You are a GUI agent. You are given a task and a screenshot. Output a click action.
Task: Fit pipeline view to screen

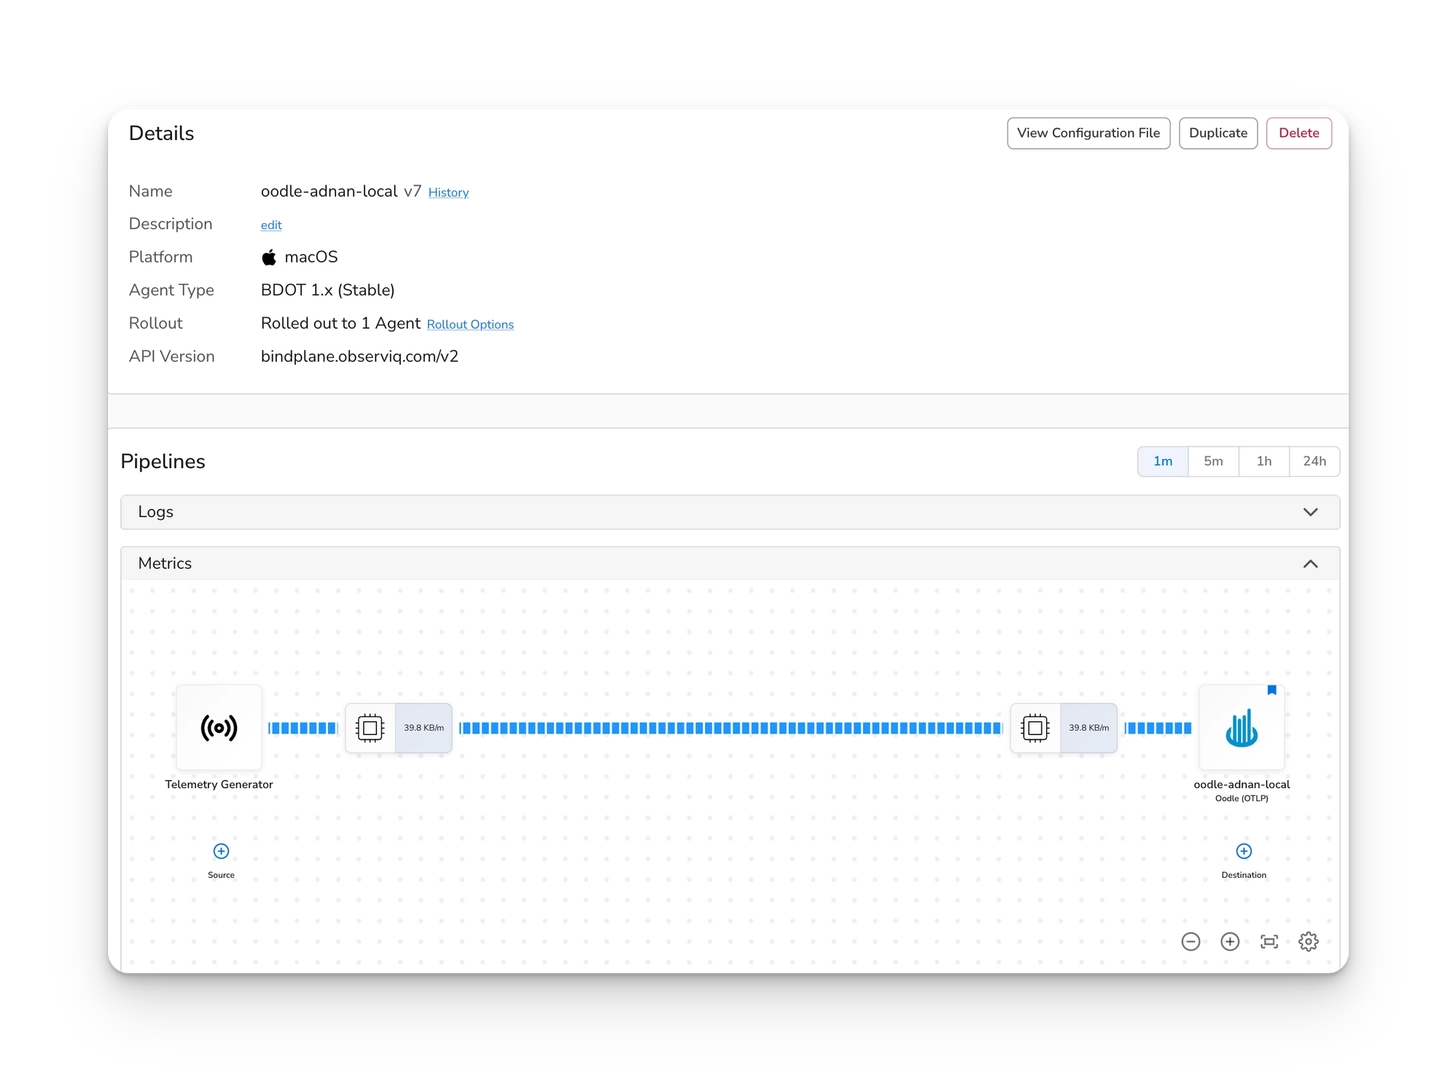tap(1269, 941)
